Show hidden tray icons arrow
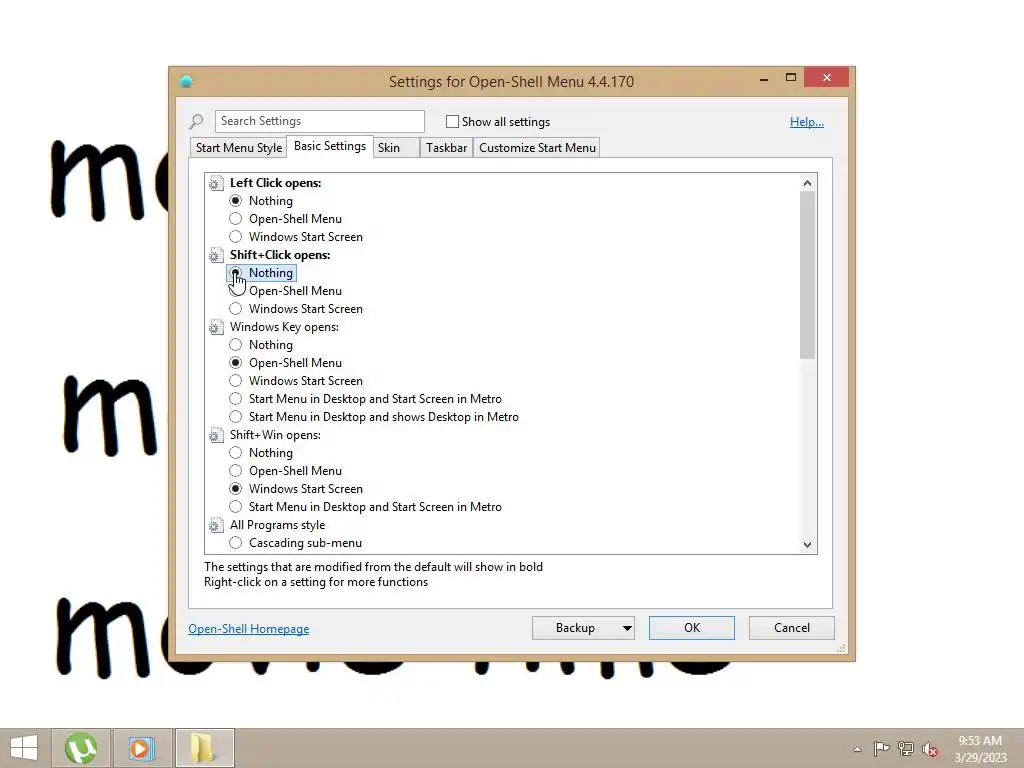The image size is (1024, 768). 857,749
